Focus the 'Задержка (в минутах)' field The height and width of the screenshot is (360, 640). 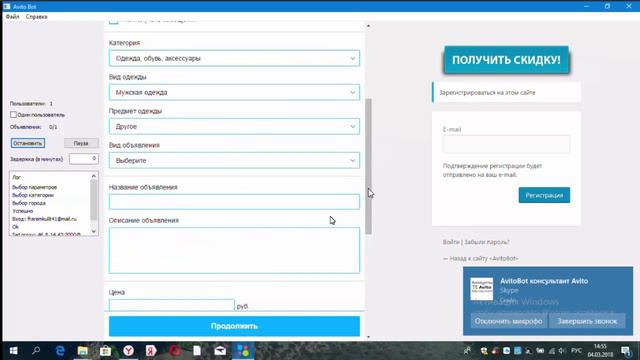click(x=84, y=159)
